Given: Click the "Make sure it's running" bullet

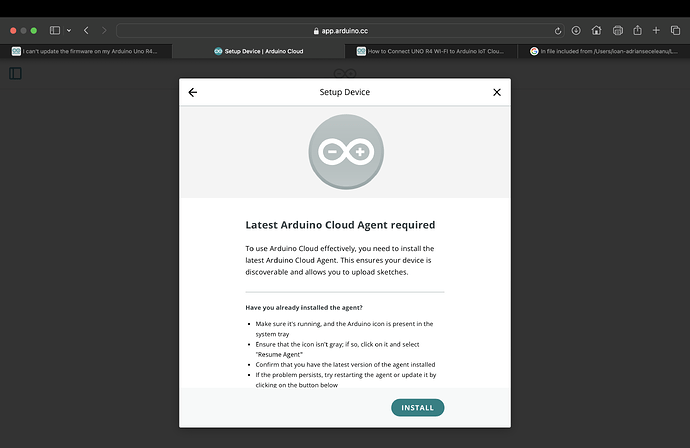Looking at the screenshot, I should pos(344,329).
